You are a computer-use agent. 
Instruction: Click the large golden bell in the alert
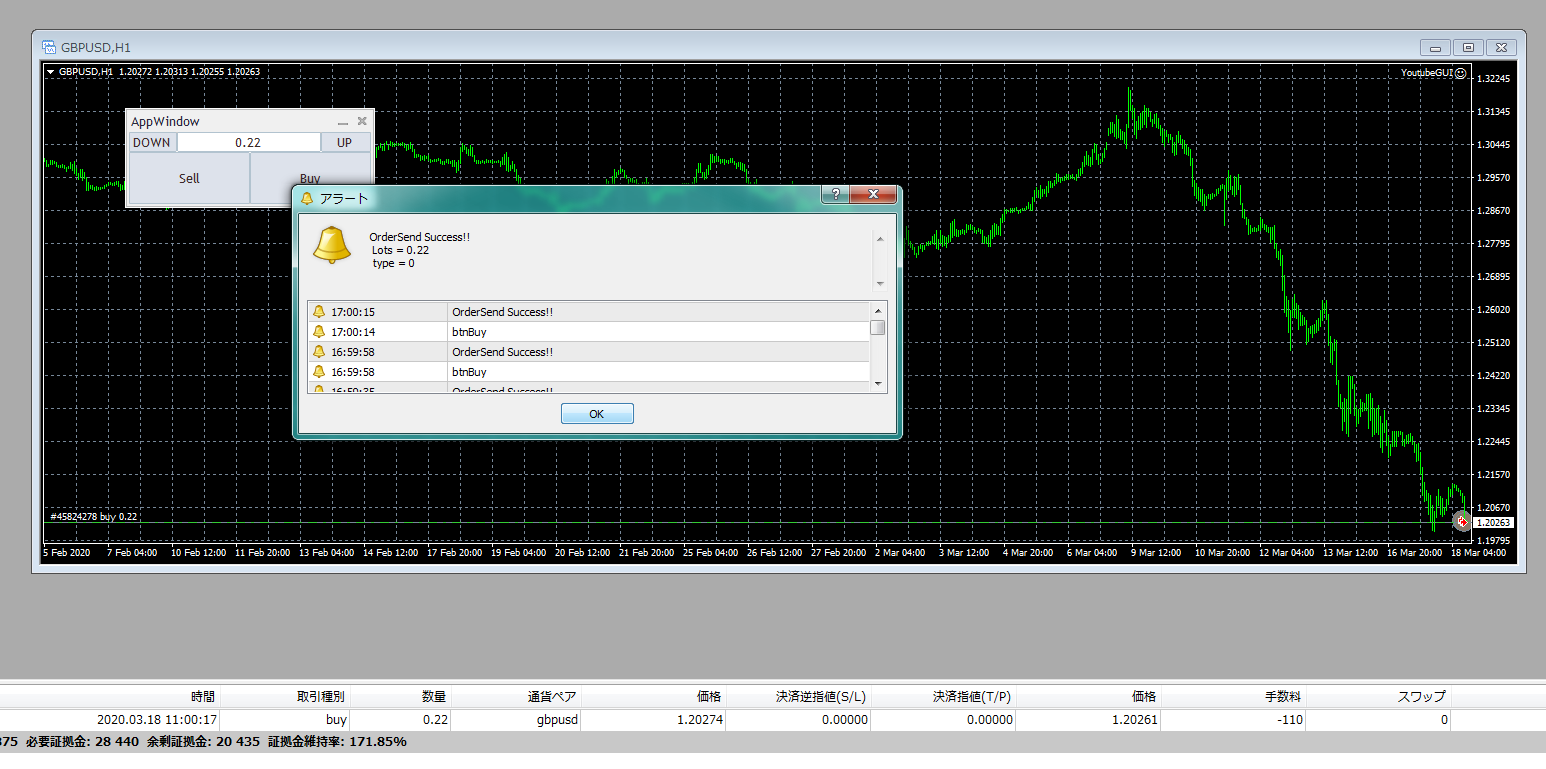click(331, 245)
